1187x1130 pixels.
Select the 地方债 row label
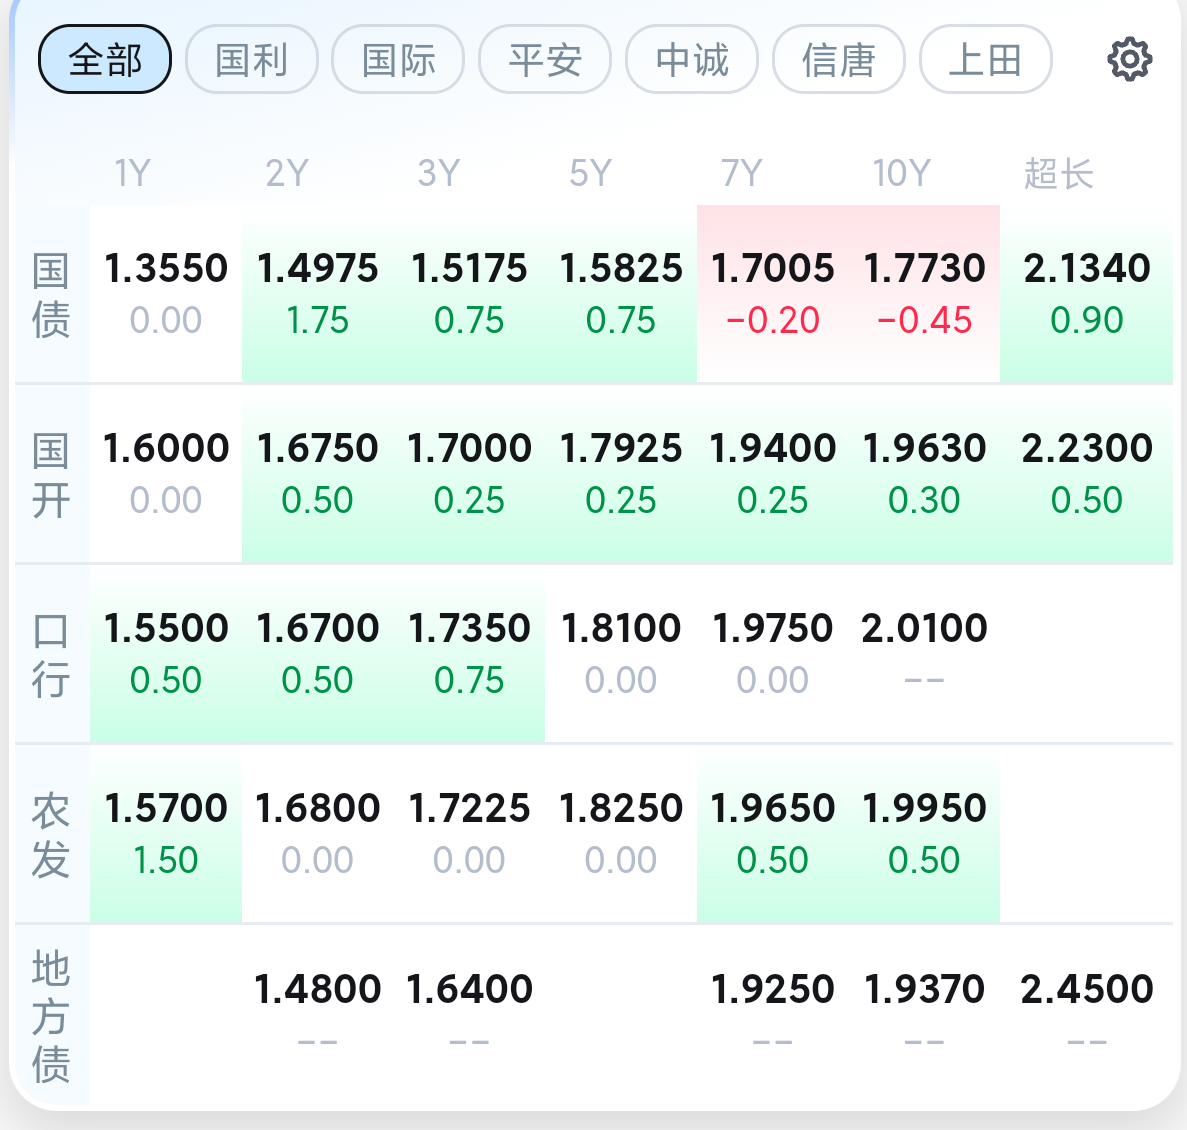tap(51, 1016)
